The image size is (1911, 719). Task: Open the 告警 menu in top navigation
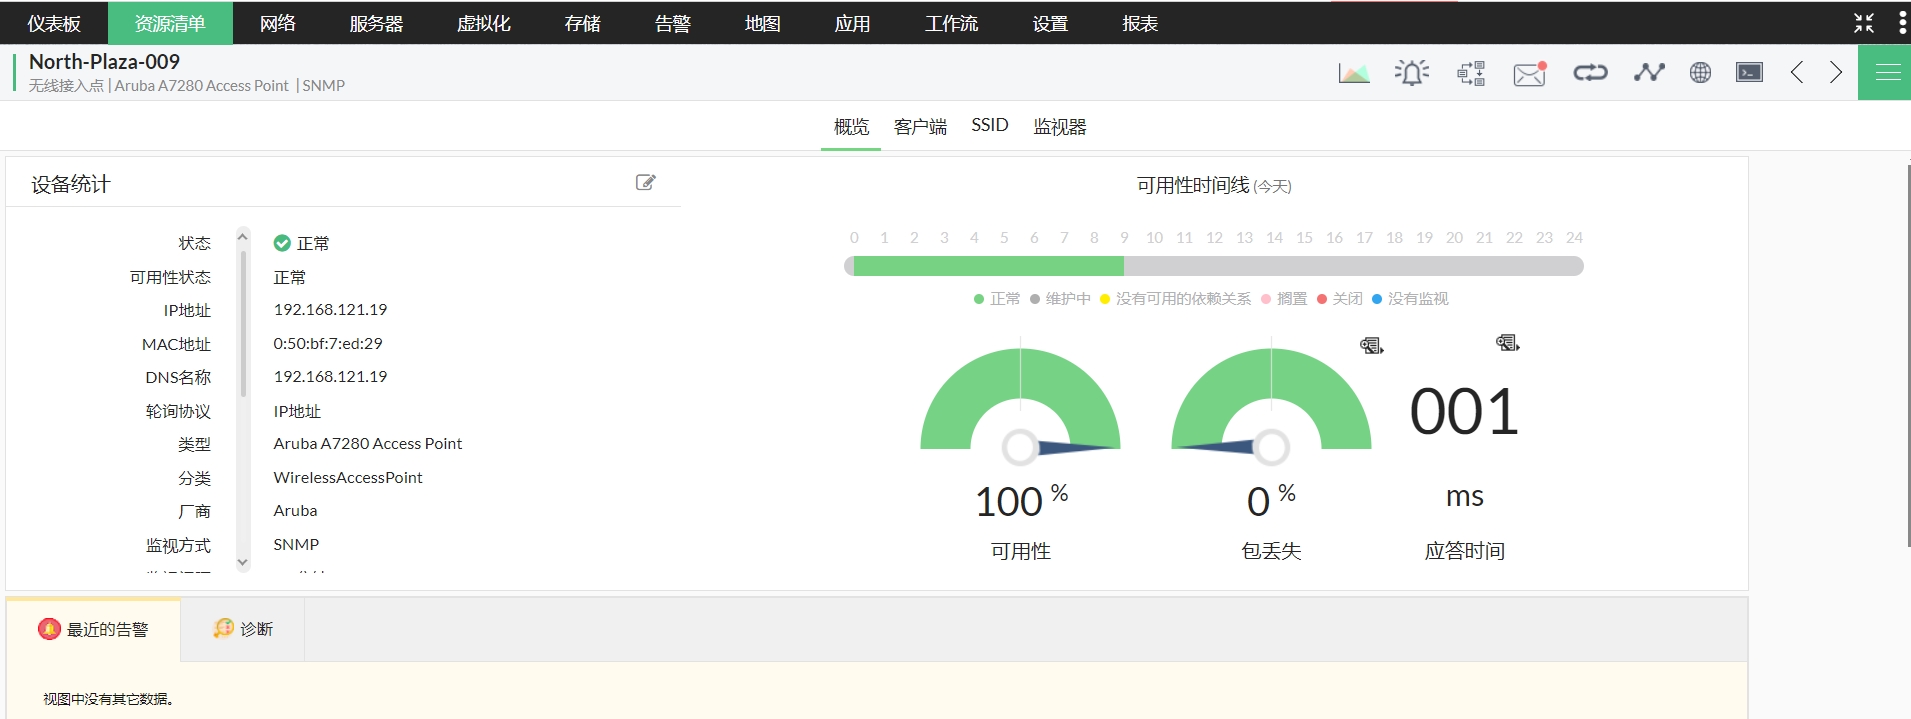672,23
